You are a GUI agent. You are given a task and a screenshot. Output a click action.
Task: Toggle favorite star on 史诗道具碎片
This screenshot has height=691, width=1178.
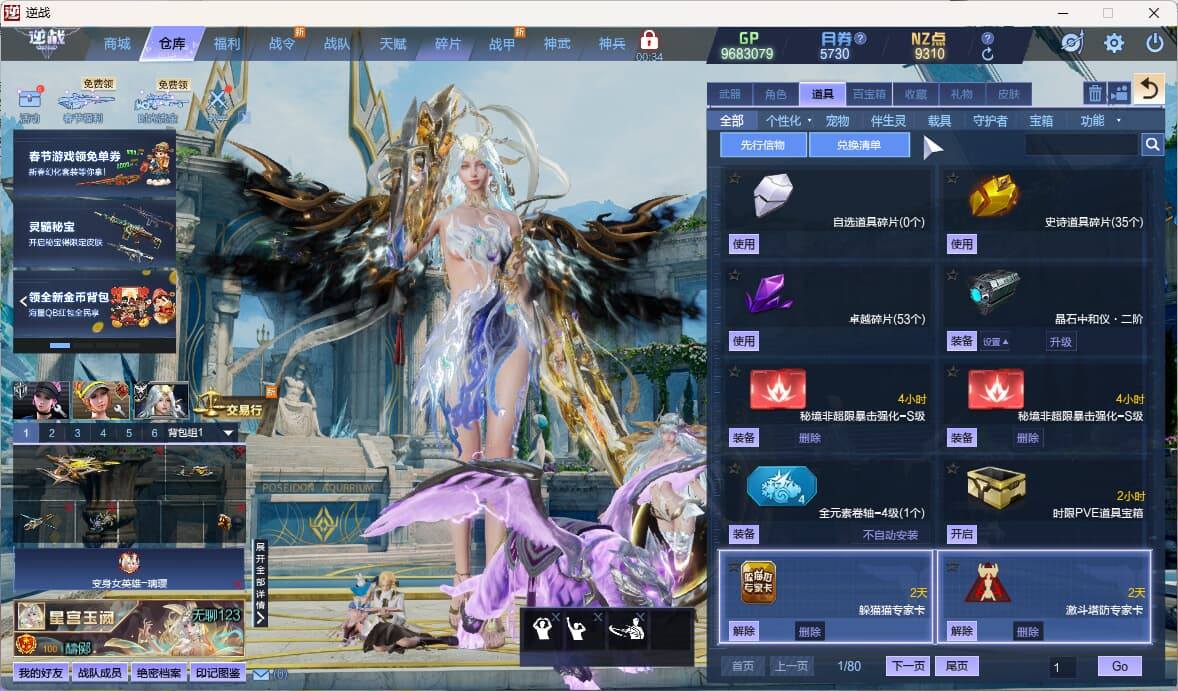click(952, 178)
